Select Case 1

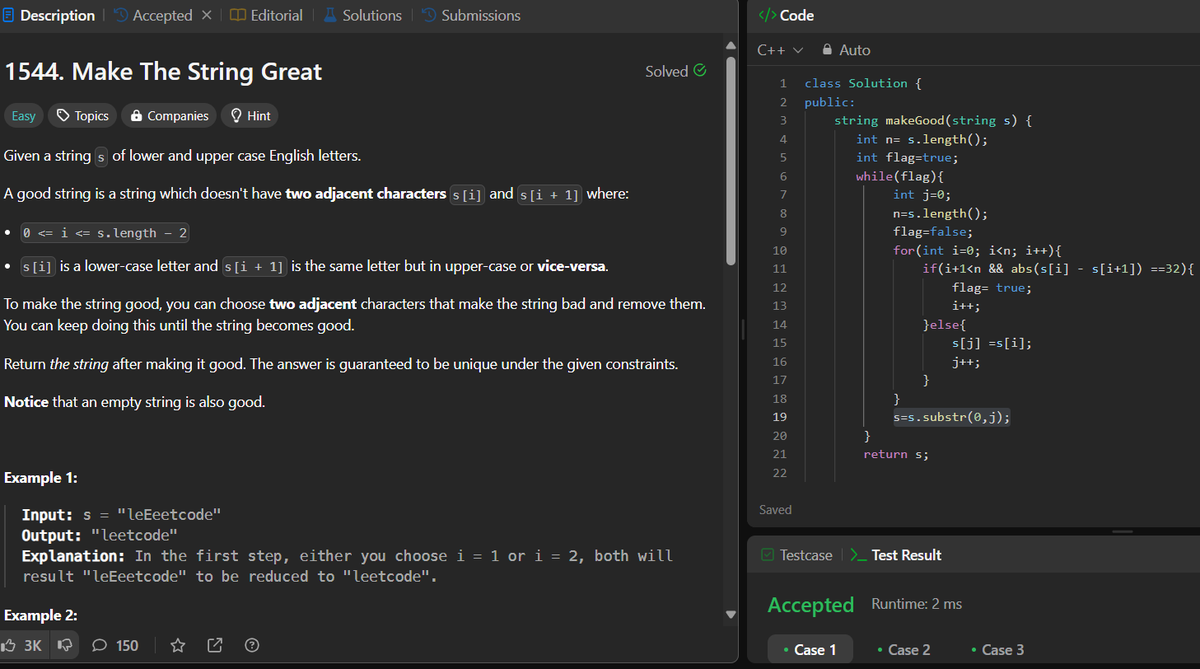[810, 649]
